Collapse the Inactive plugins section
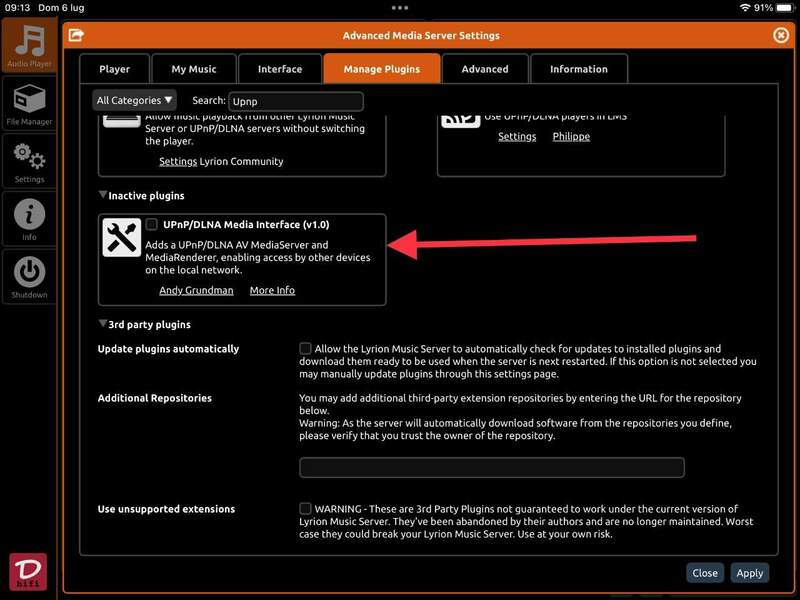The width and height of the screenshot is (800, 600). pos(103,196)
